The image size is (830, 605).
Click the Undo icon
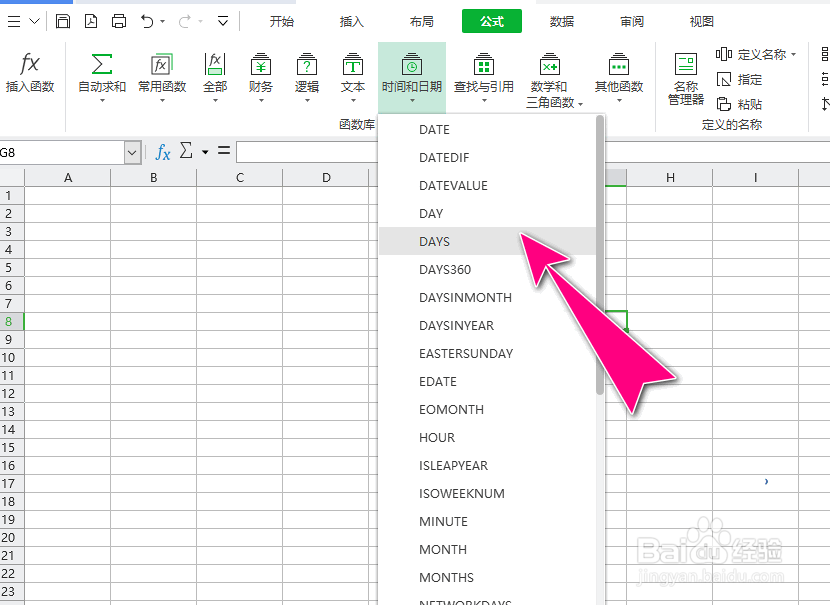pos(147,21)
